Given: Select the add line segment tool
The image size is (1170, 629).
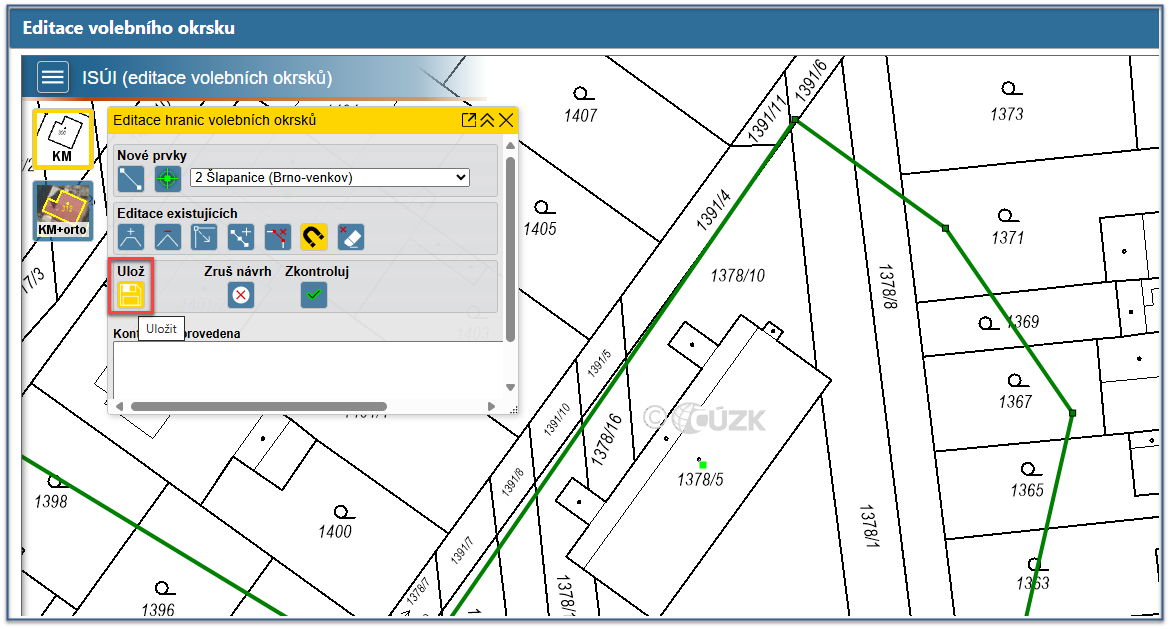Looking at the screenshot, I should click(x=241, y=237).
